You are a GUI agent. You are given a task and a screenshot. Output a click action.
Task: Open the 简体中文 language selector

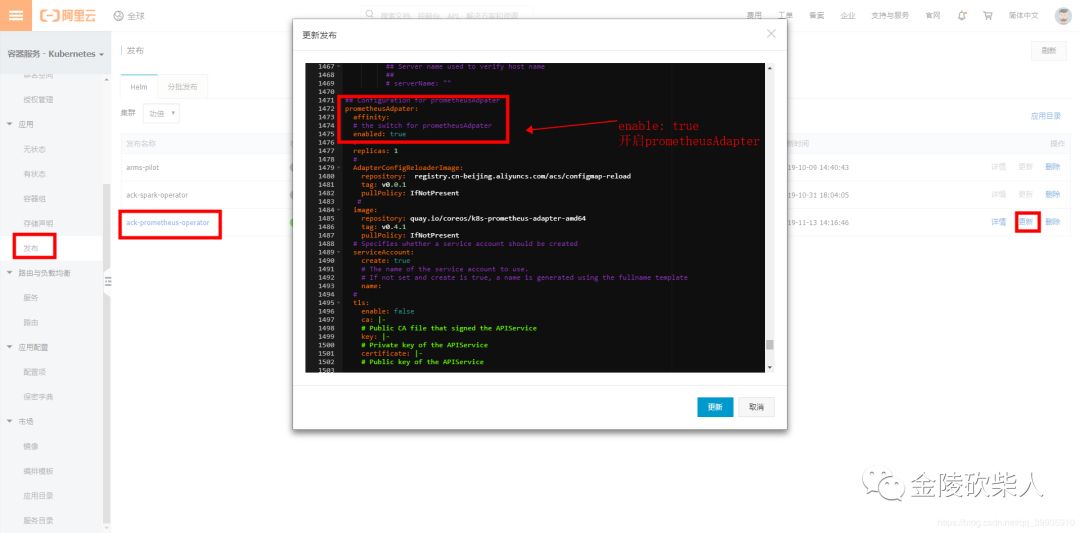pyautogui.click(x=1024, y=15)
